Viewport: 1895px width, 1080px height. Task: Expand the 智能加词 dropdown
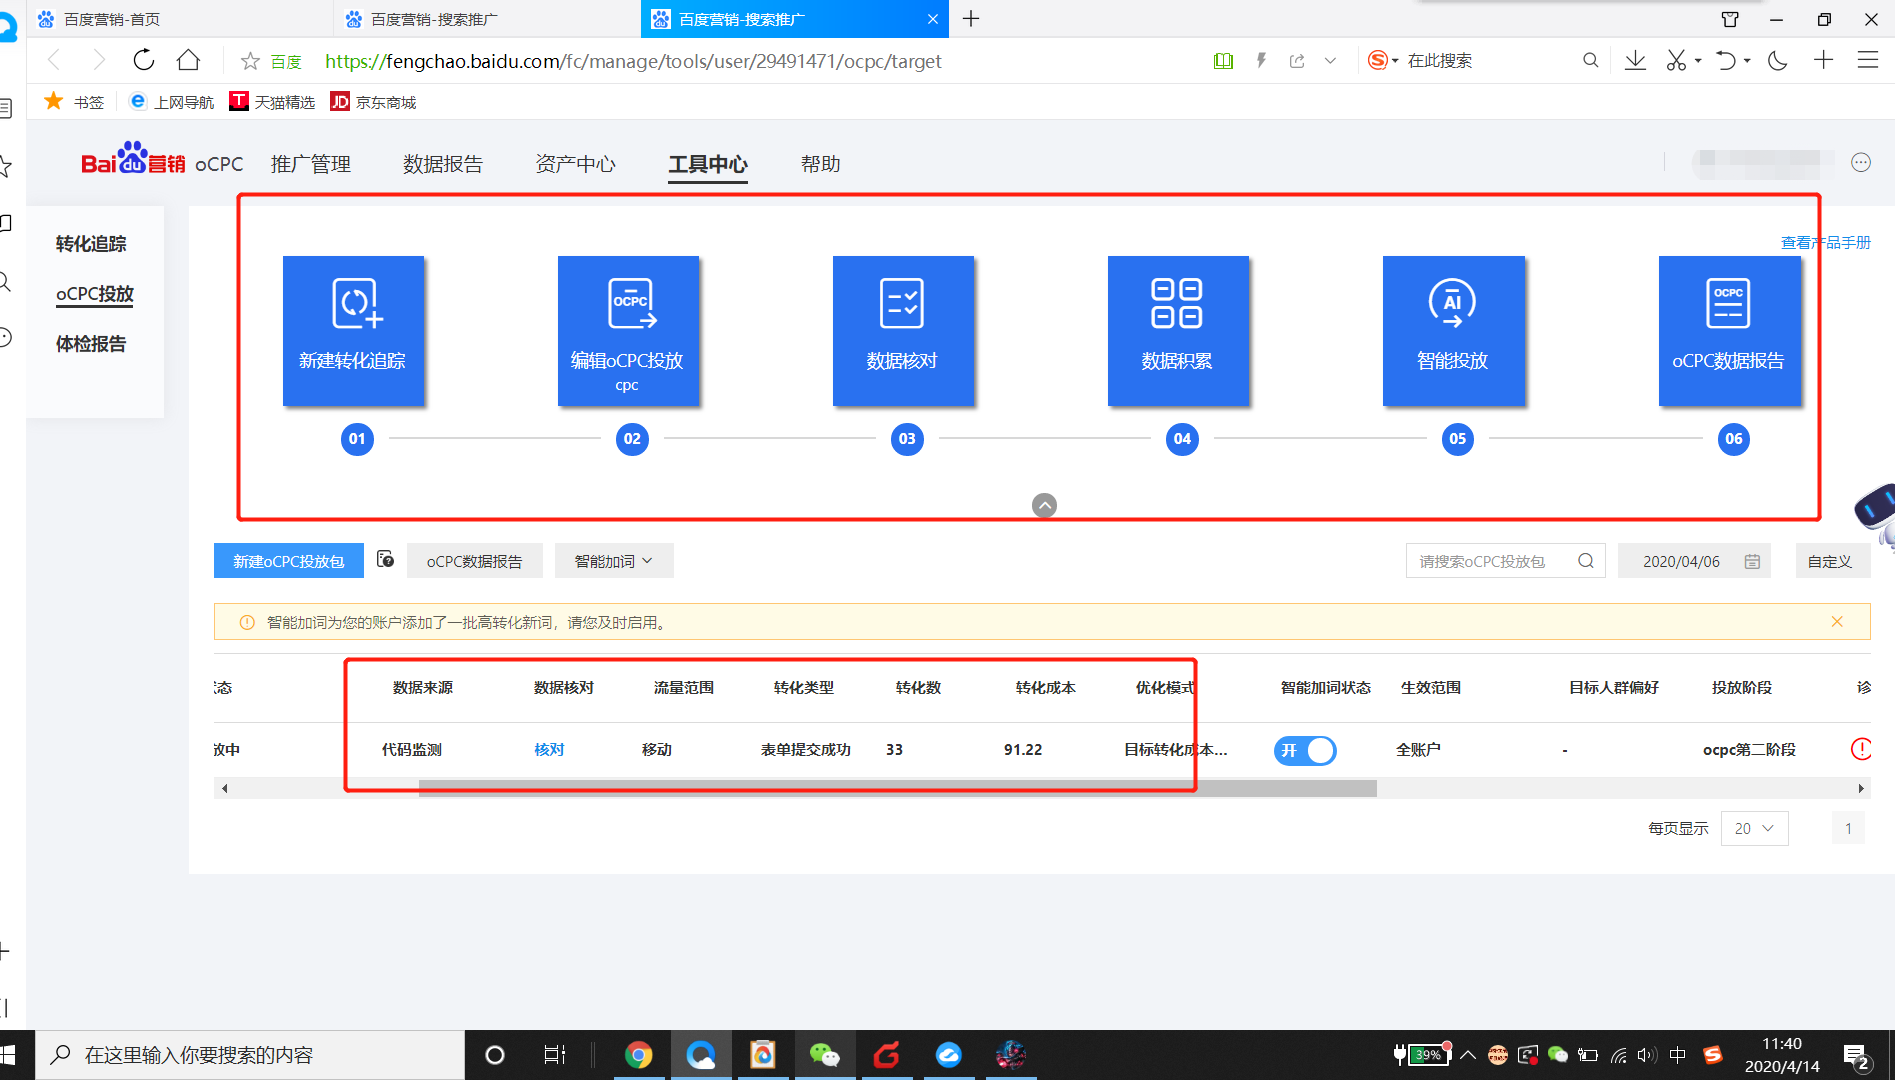(614, 561)
